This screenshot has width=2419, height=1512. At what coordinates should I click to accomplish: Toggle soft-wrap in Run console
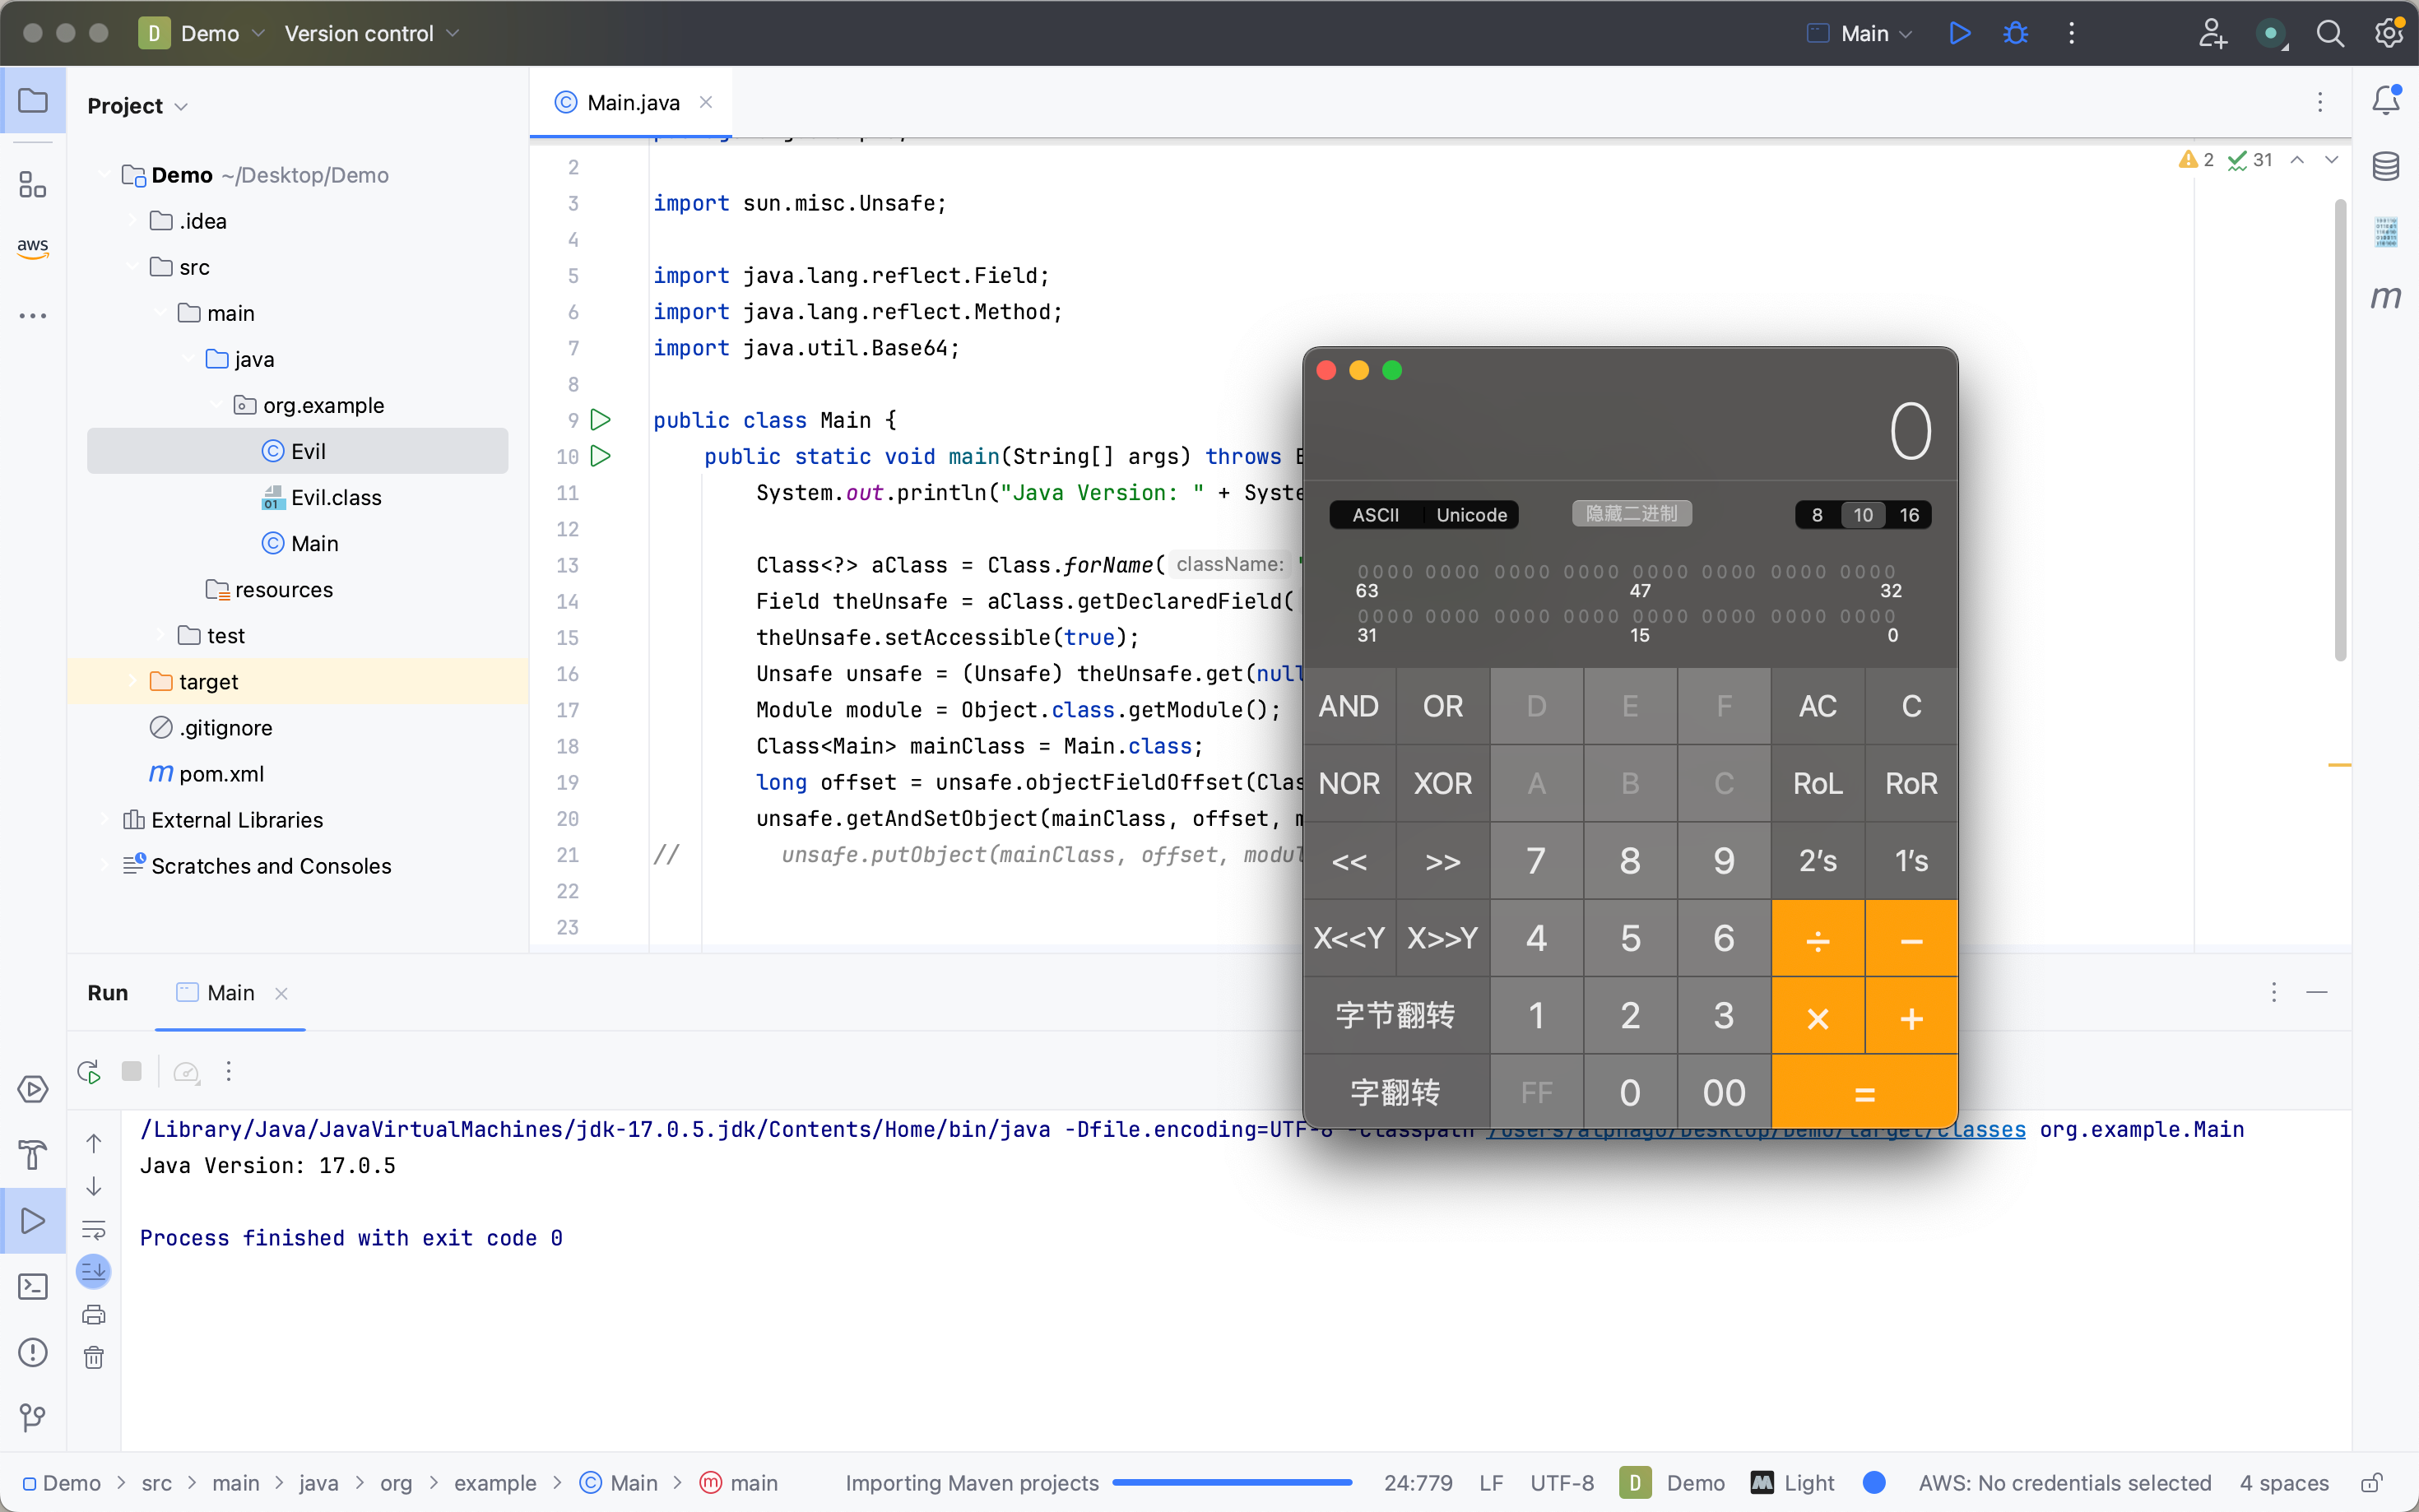pos(94,1229)
